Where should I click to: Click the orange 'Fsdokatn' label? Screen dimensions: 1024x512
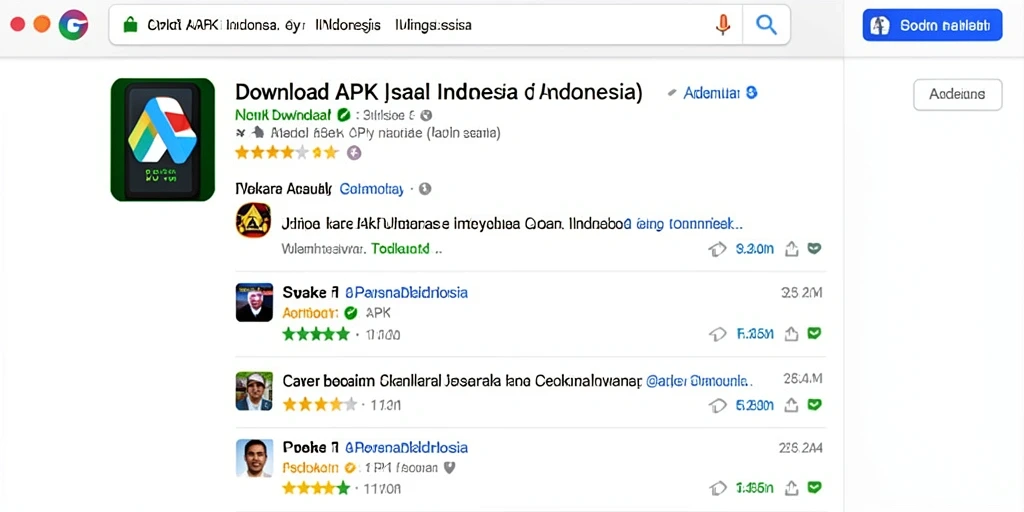(310, 468)
